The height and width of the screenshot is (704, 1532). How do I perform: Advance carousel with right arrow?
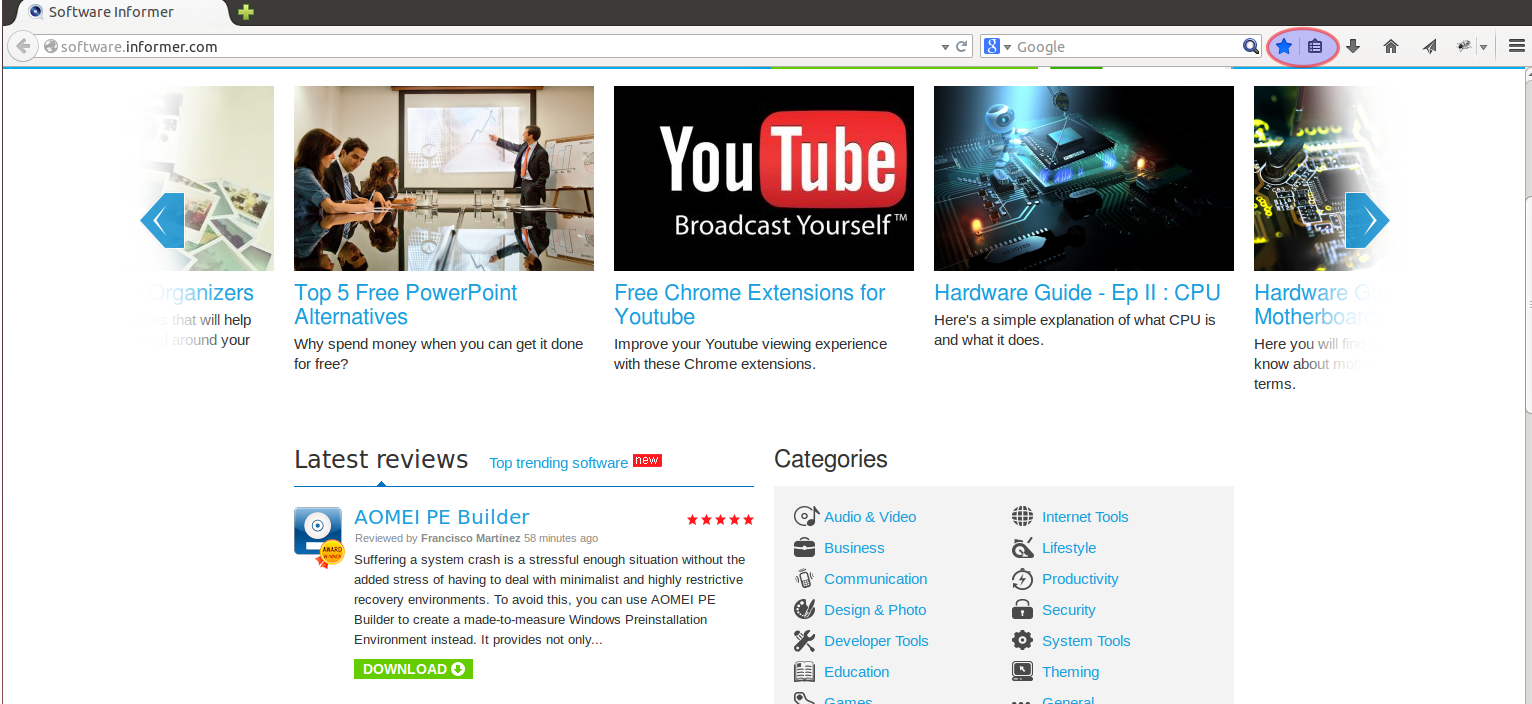pyautogui.click(x=1367, y=220)
